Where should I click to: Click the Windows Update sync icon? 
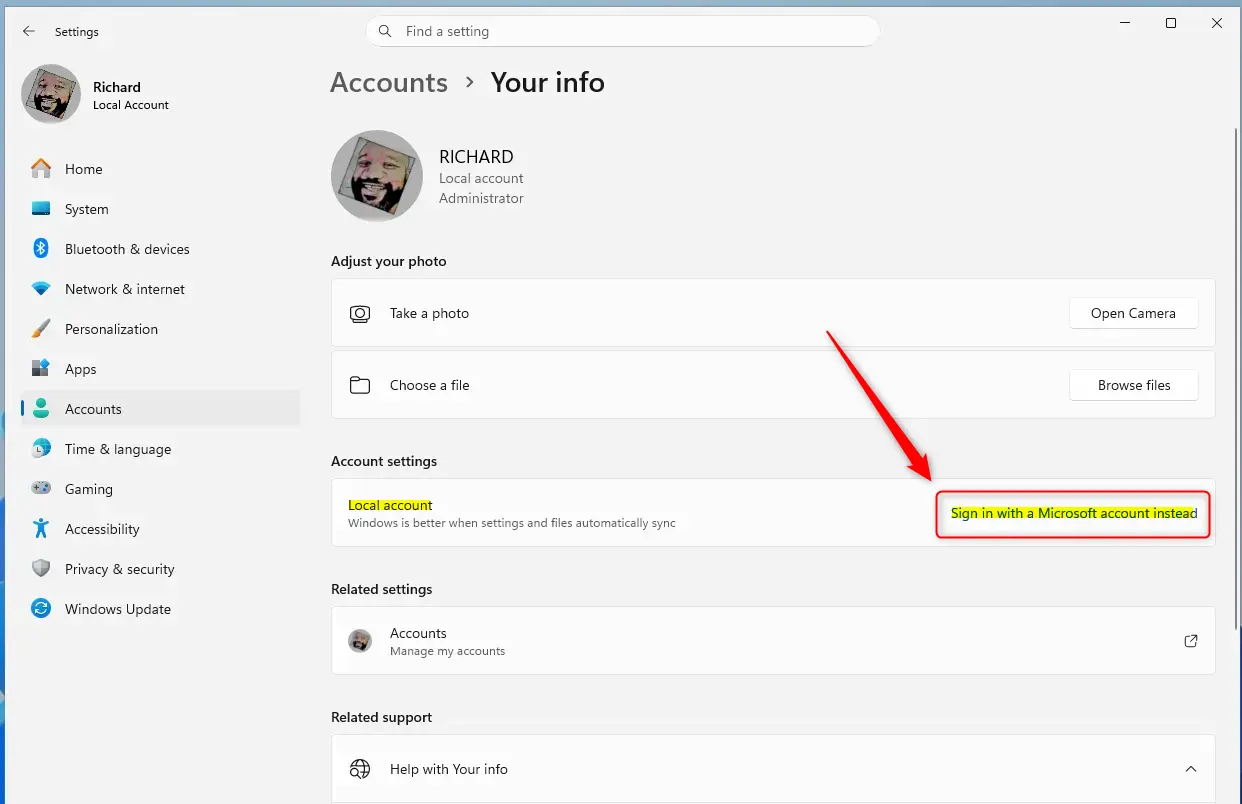(x=41, y=608)
